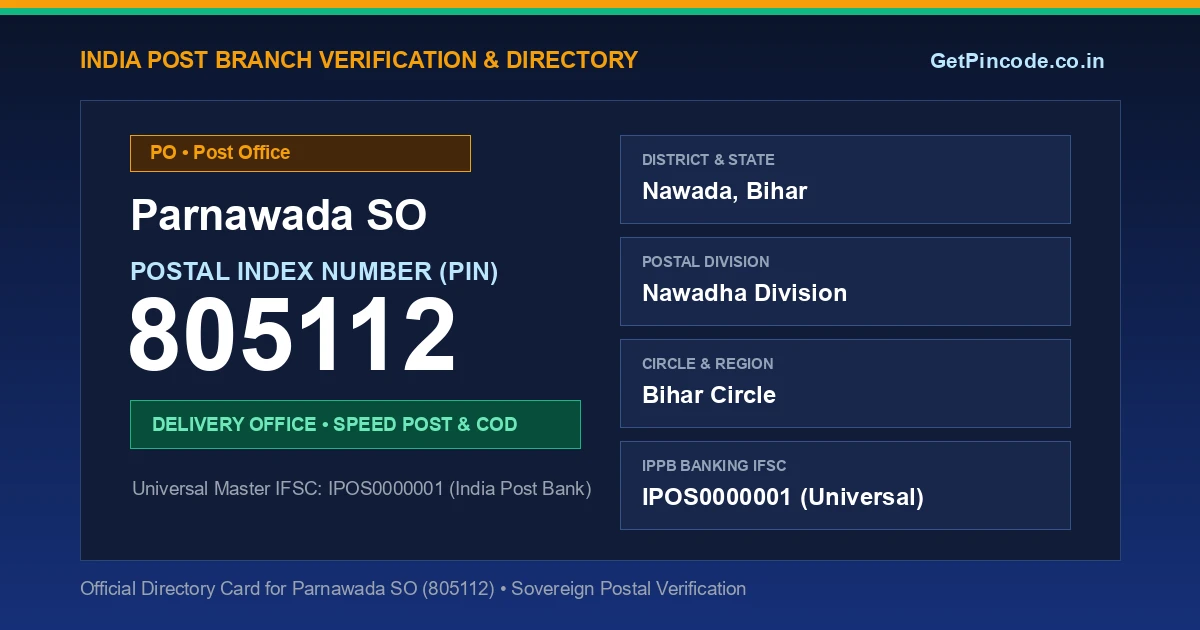The image size is (1200, 630).
Task: Click the Parnawada SO branch name
Action: (x=279, y=216)
